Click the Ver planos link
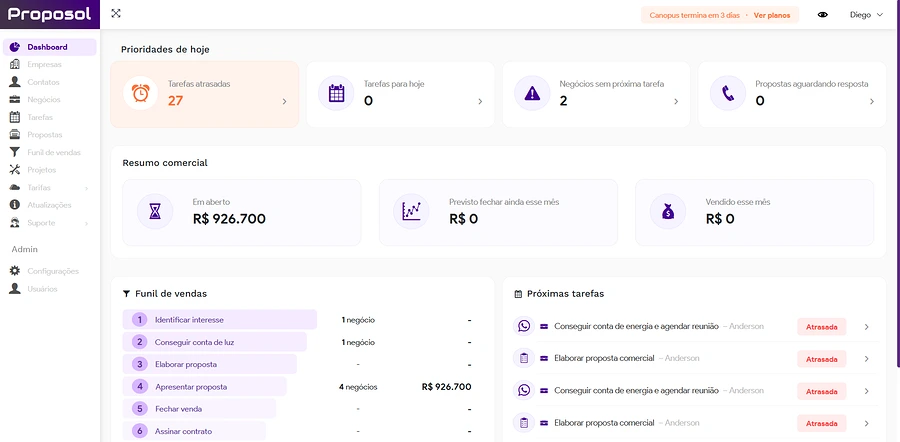Viewport: 900px width, 442px height. point(771,15)
